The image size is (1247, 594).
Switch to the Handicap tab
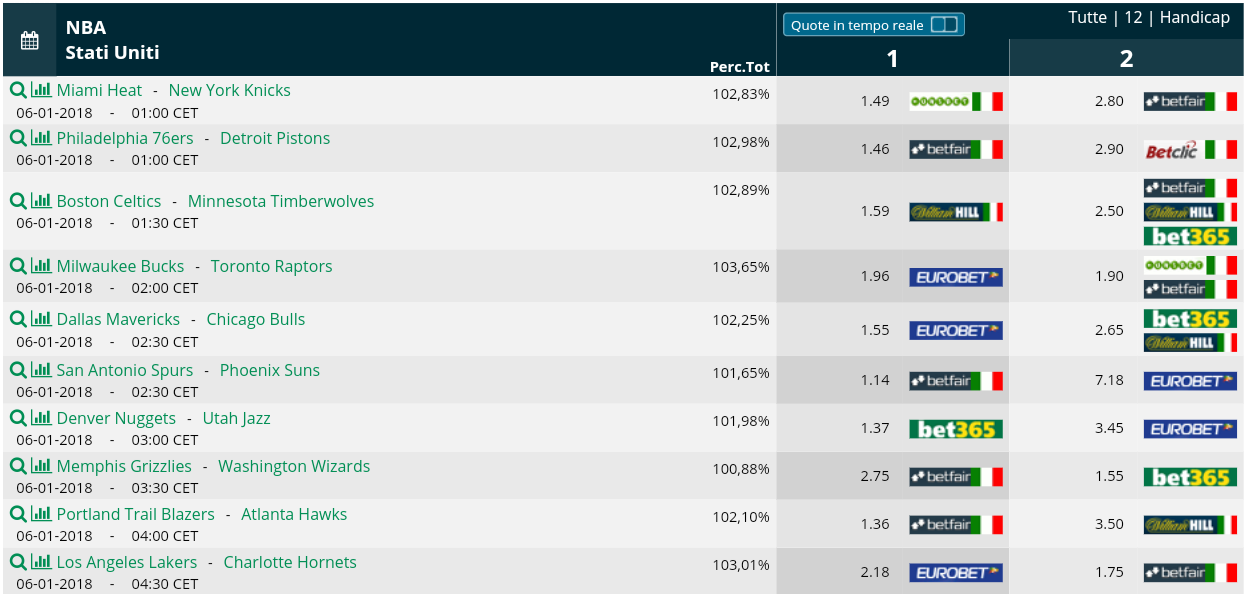(x=1195, y=17)
